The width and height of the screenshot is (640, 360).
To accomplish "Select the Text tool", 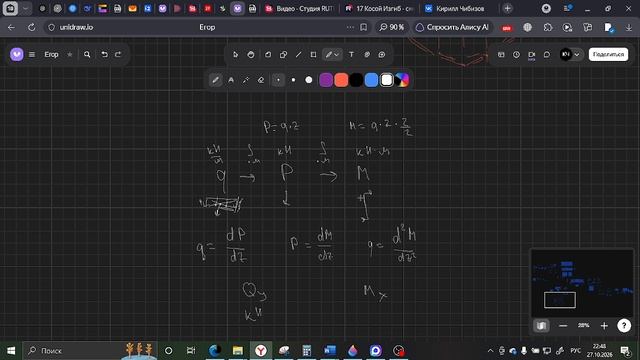I will [351, 55].
